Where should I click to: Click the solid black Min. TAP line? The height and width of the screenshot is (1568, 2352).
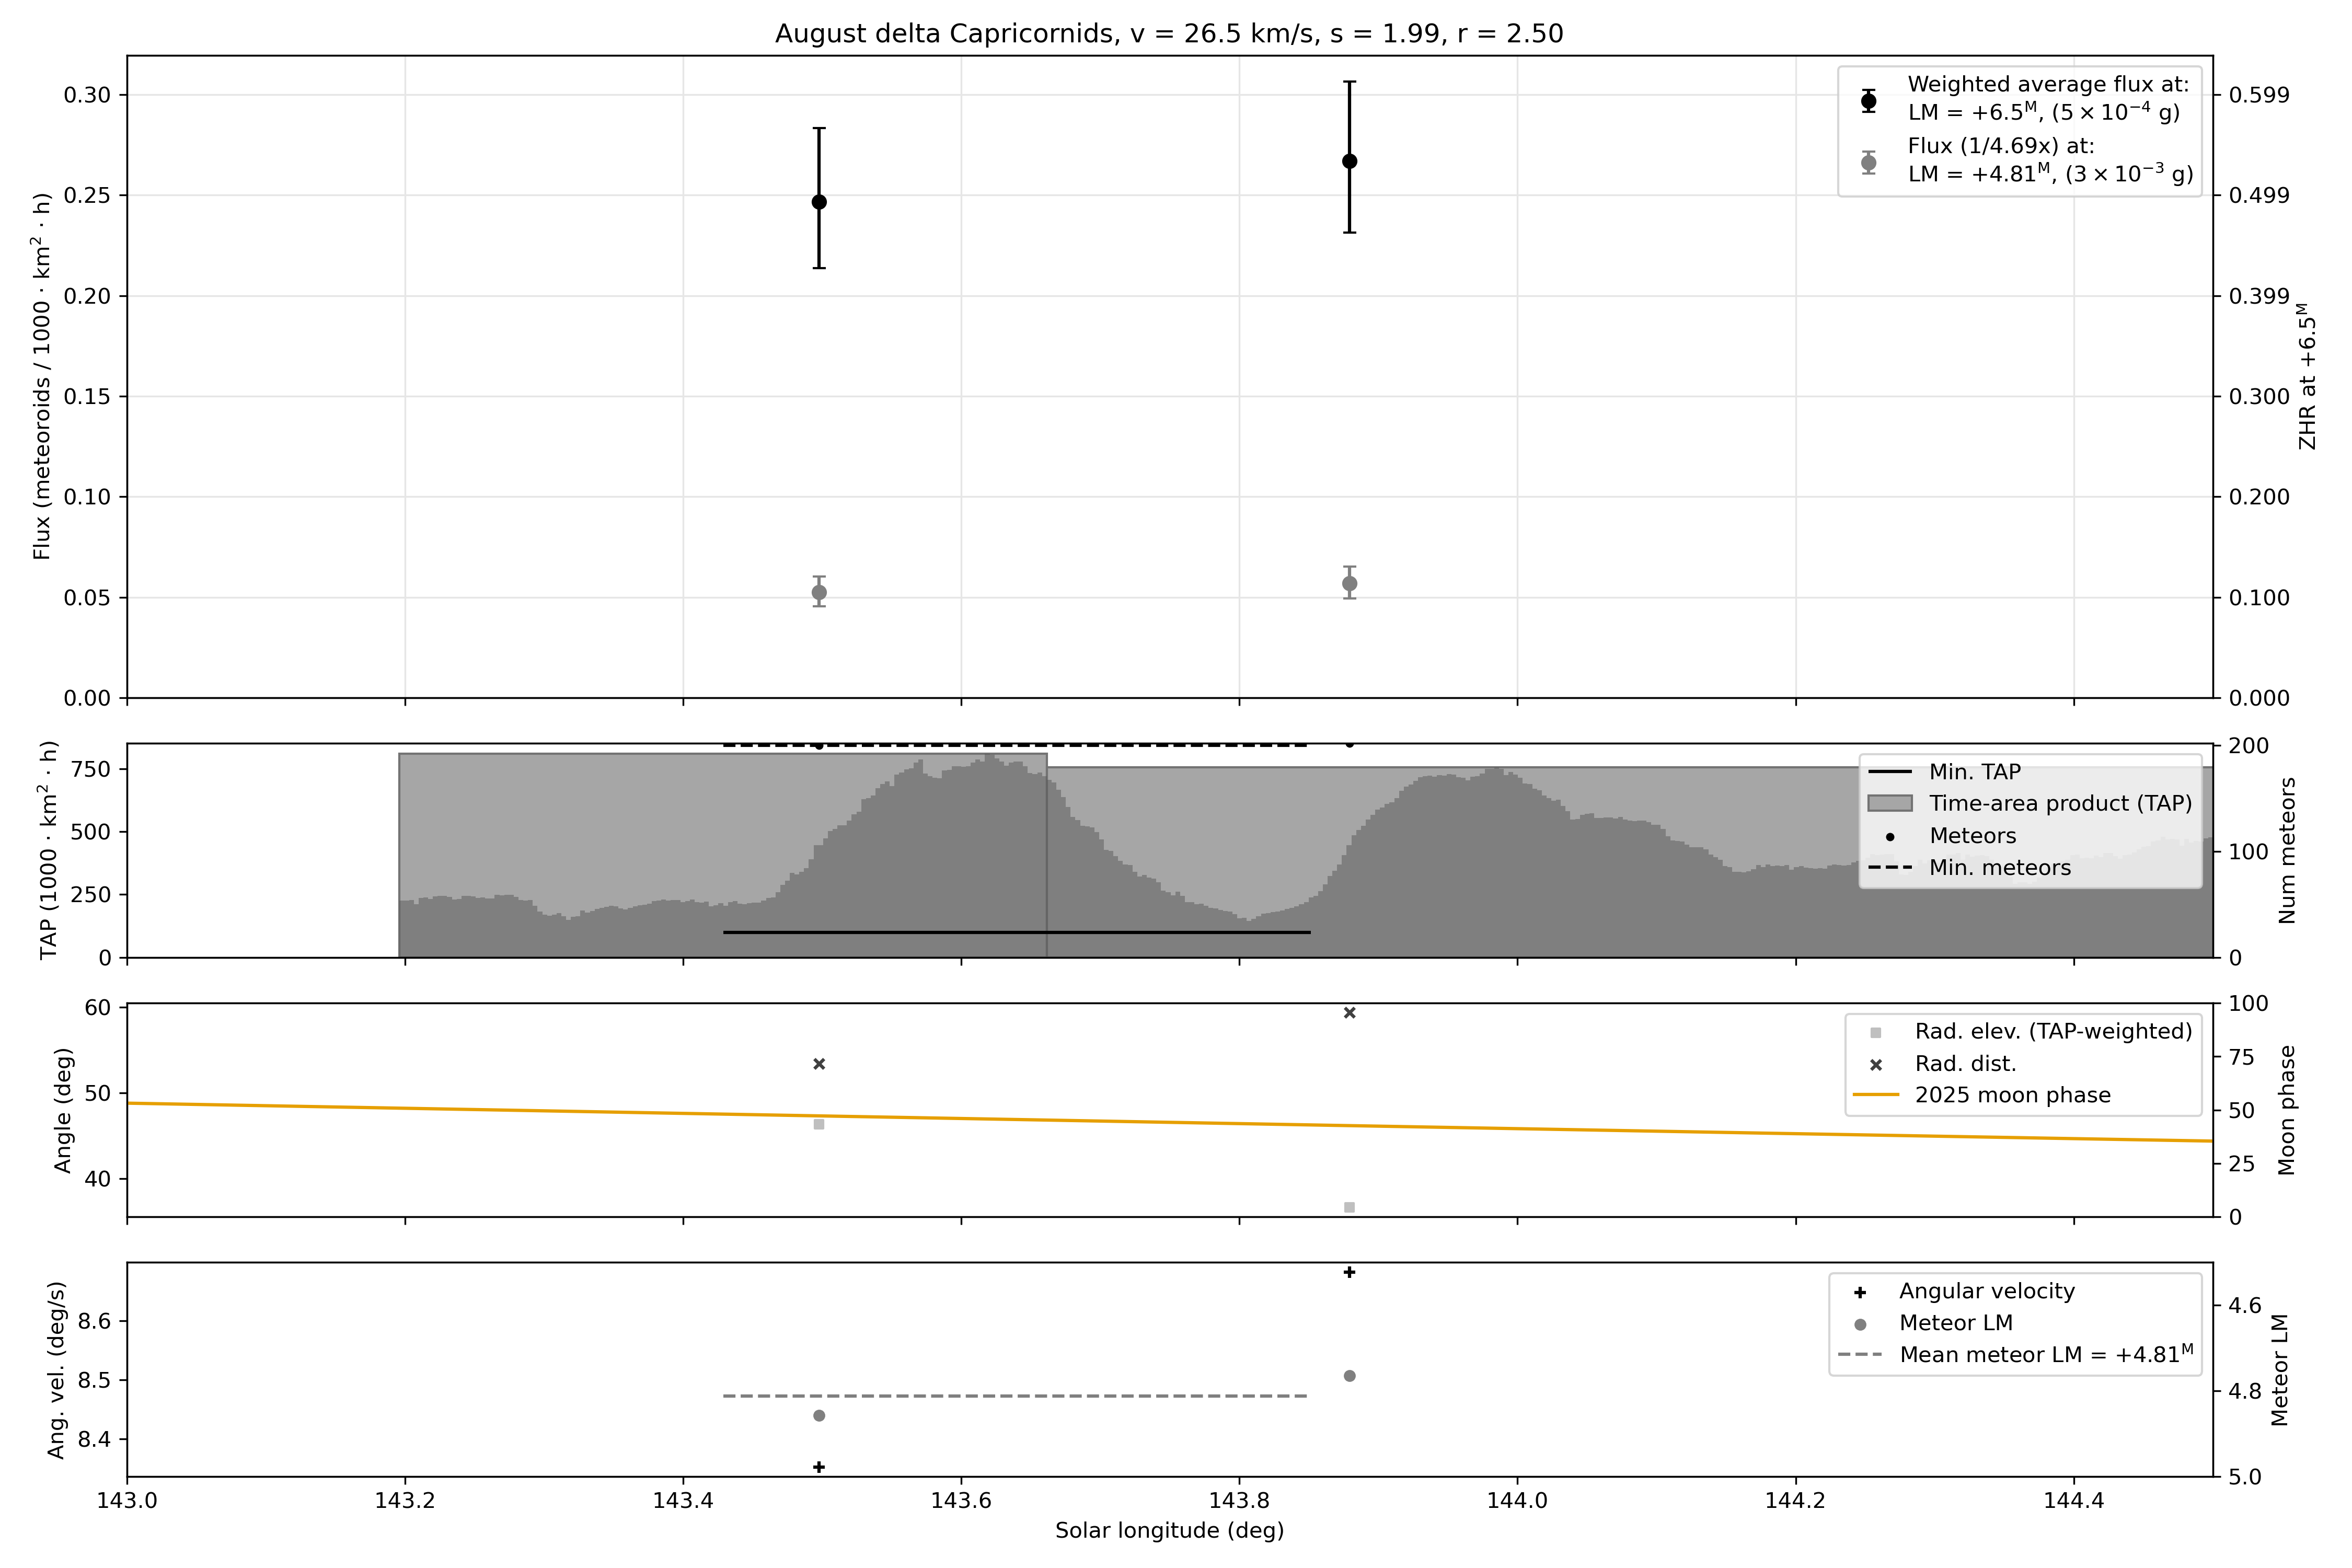[x=1016, y=932]
